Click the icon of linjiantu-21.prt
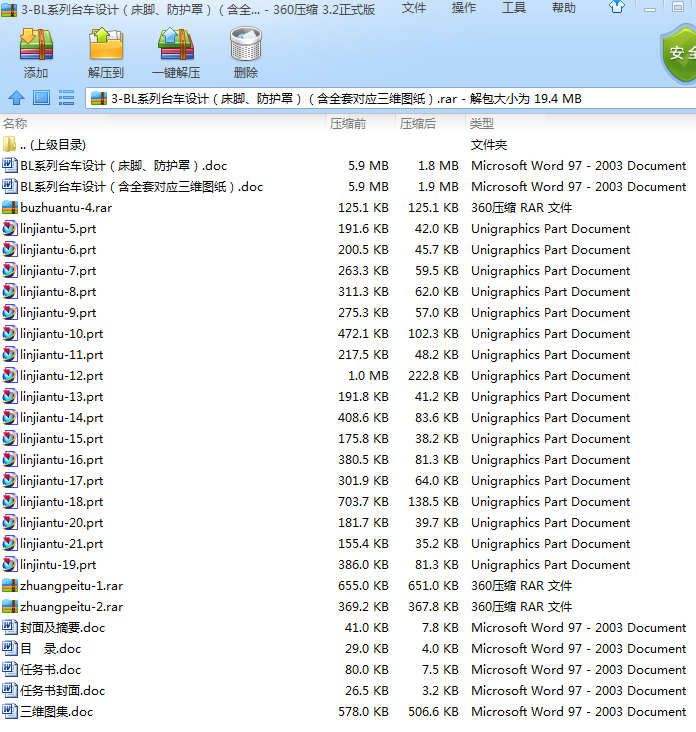696x732 pixels. (x=10, y=544)
